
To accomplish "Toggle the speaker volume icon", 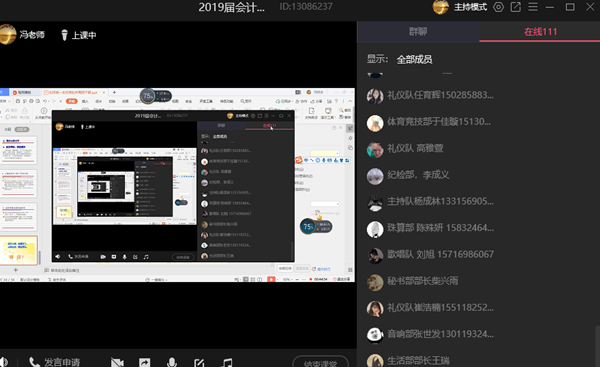I will [4, 362].
